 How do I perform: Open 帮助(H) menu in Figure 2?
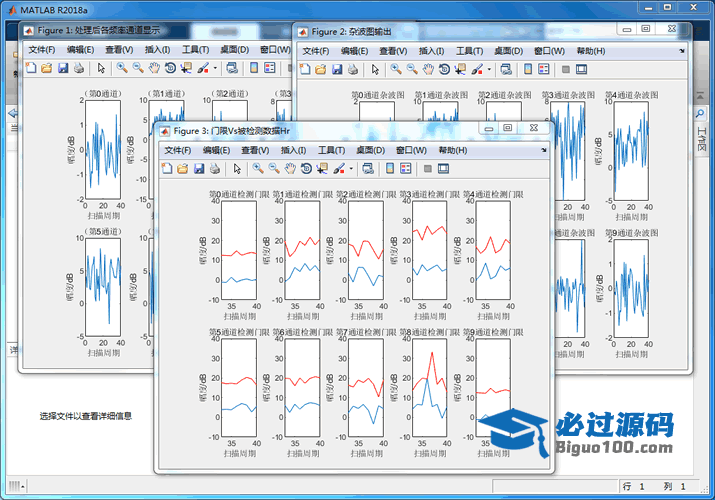tap(591, 51)
